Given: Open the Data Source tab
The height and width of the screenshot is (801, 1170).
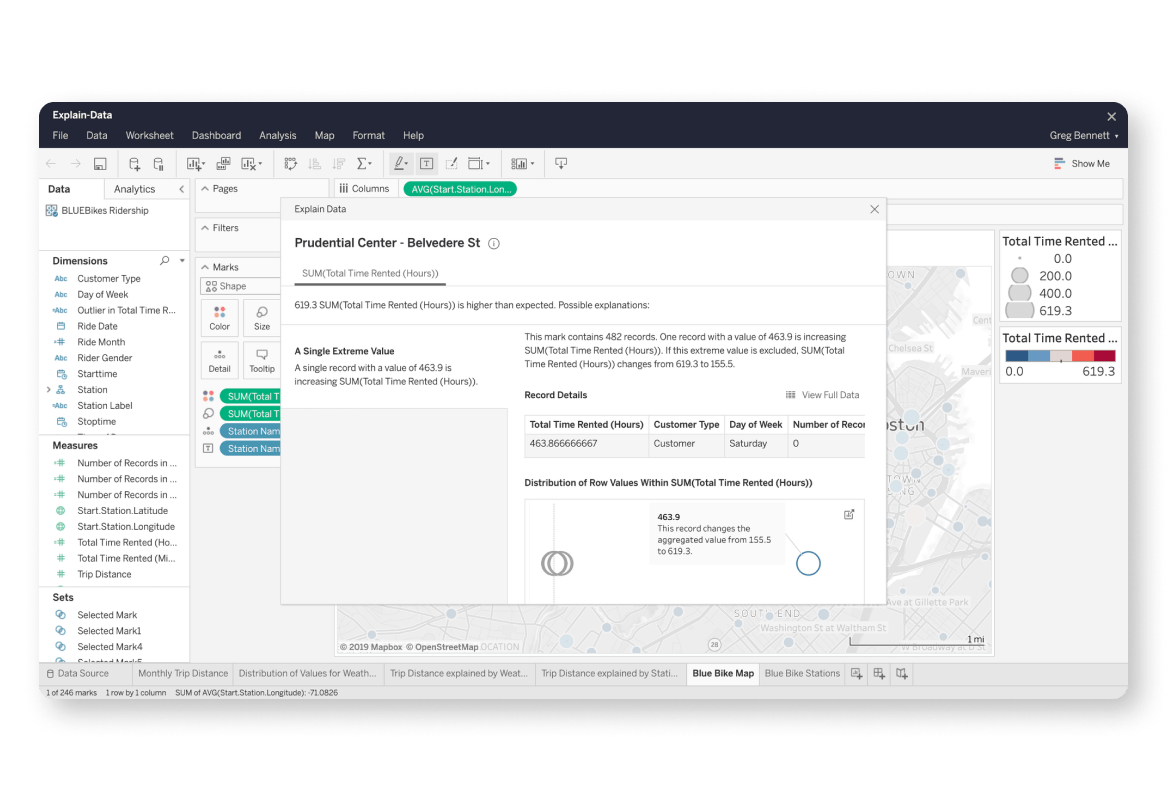Looking at the screenshot, I should pyautogui.click(x=78, y=673).
